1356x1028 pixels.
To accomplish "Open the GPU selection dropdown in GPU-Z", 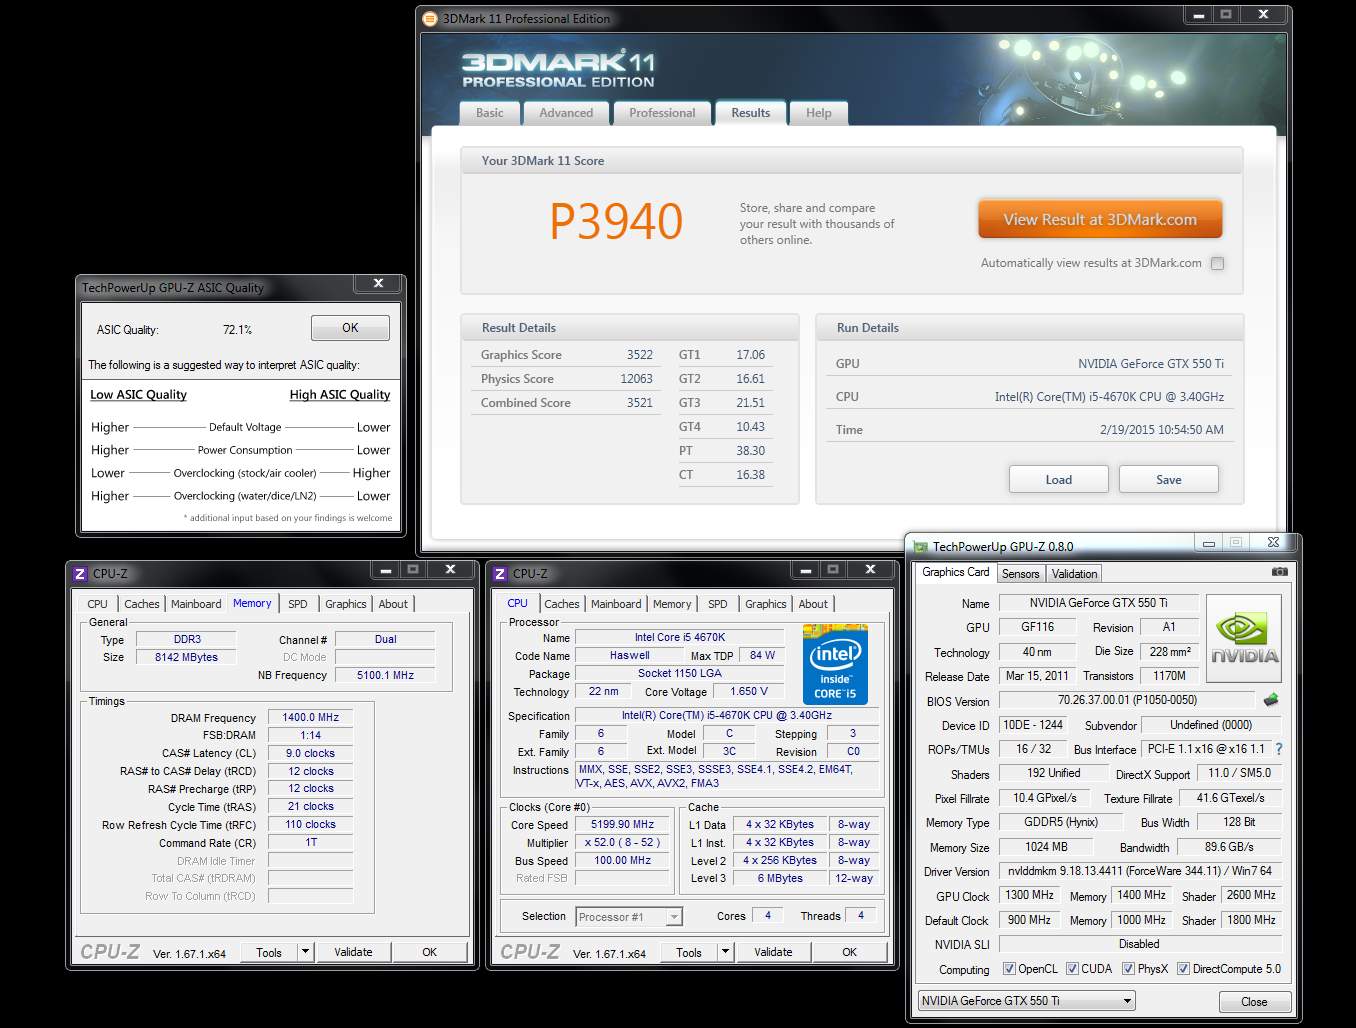I will pyautogui.click(x=1026, y=1001).
